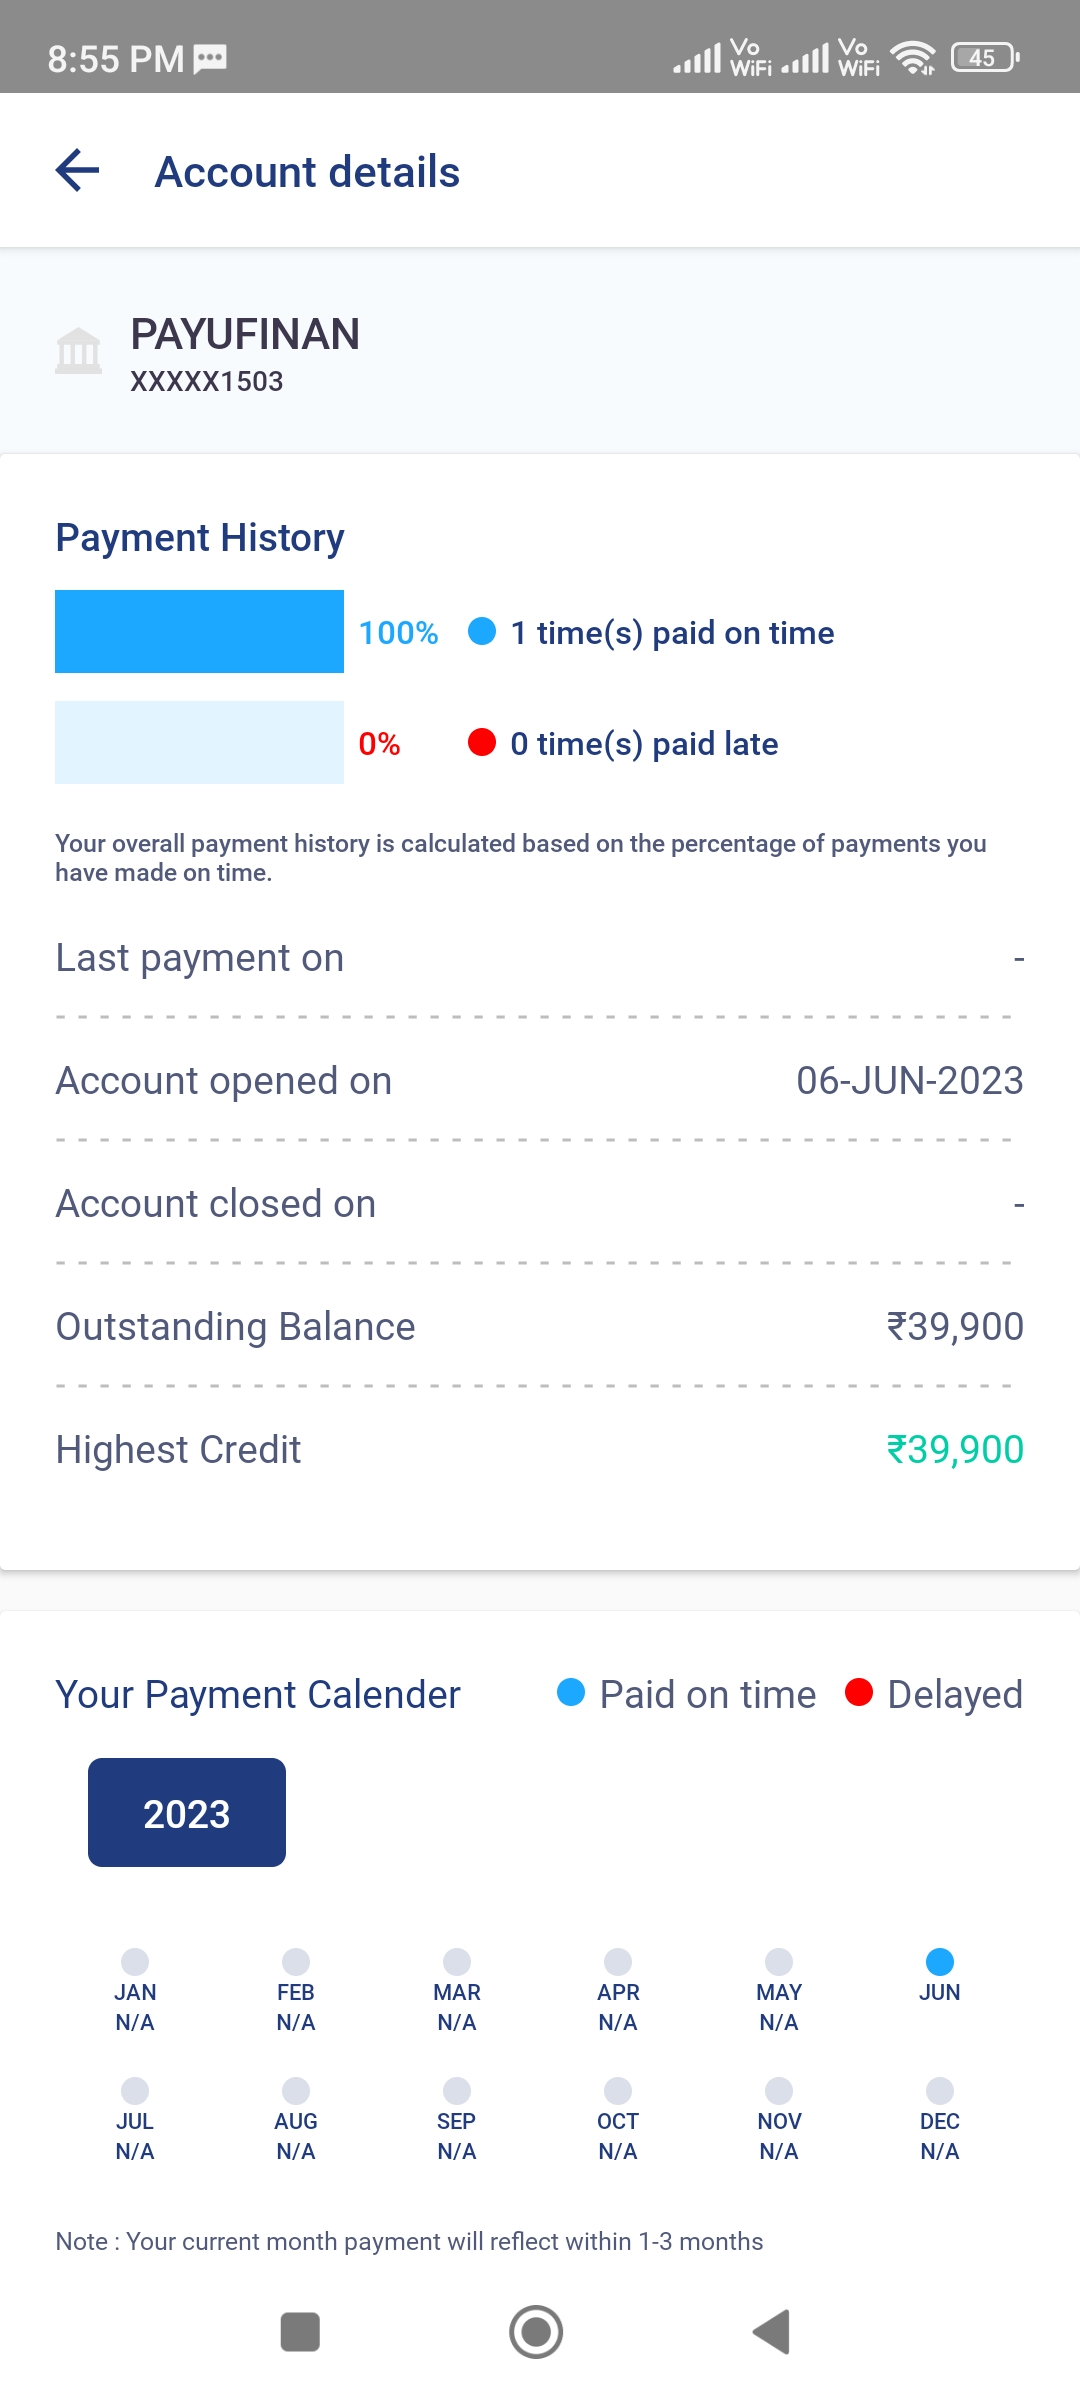The height and width of the screenshot is (2400, 1080).
Task: Tap the Highest Credit ₹39,900 amount
Action: click(955, 1449)
